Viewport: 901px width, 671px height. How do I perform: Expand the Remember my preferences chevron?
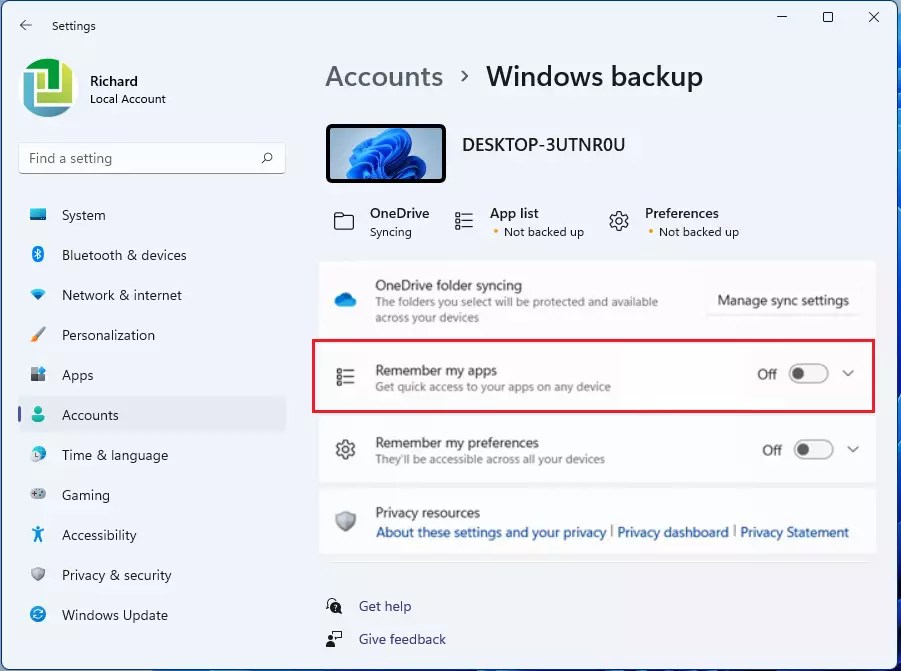(853, 449)
